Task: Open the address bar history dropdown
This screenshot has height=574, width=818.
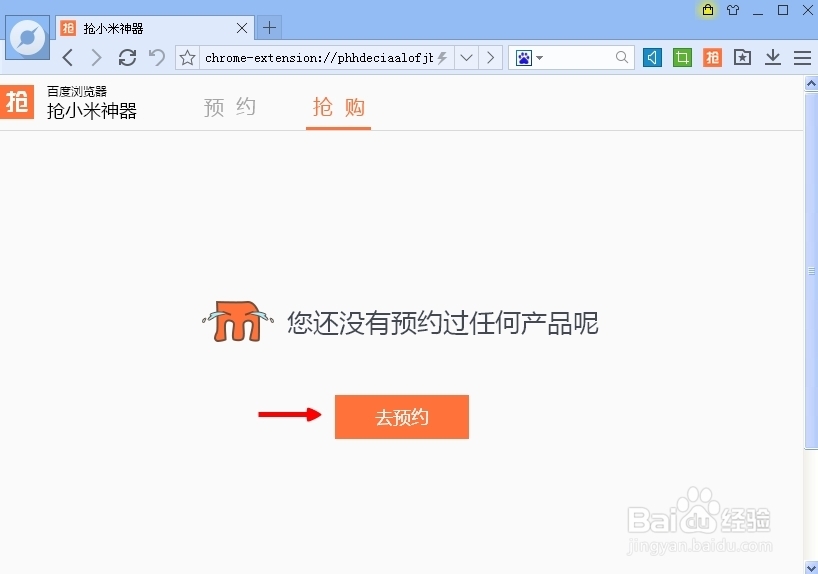Action: (466, 57)
